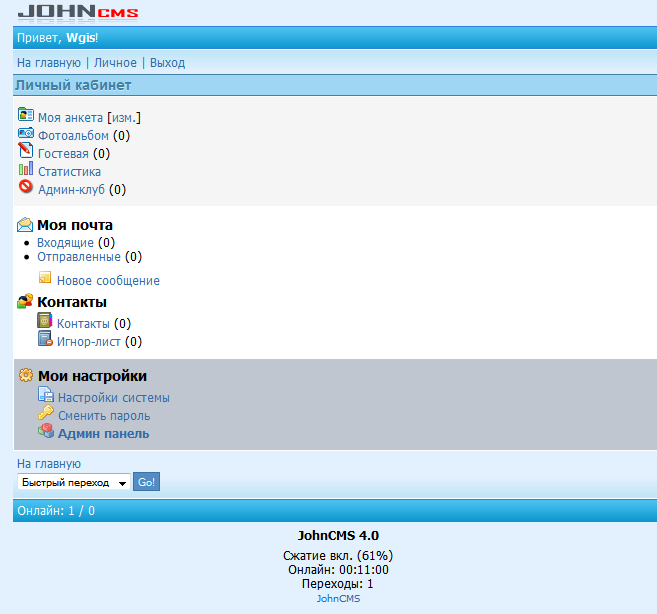Screen dimensions: 657x614
Task: Open the Фотоальбом link
Action: [73, 136]
